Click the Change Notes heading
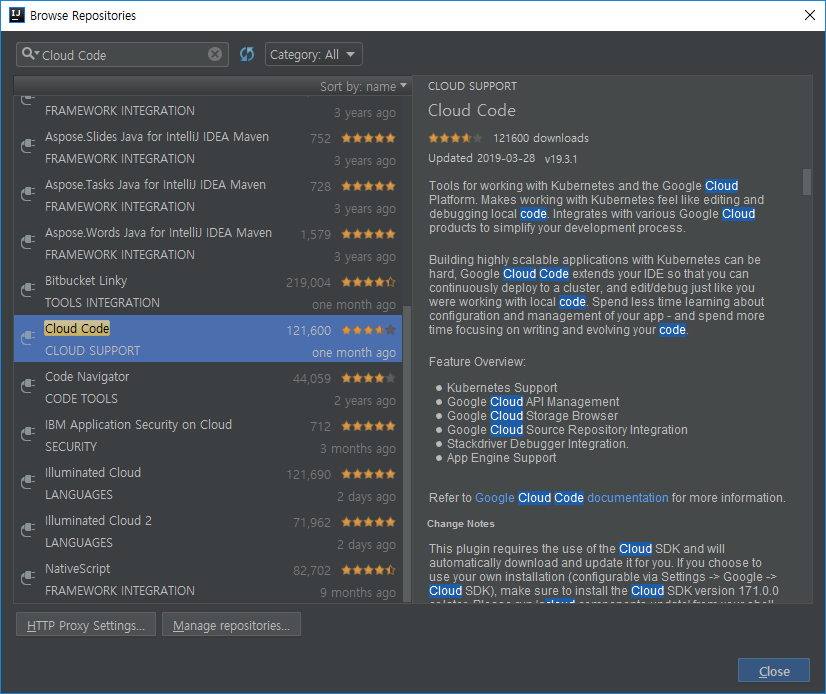Screen dimensions: 826x694 click(460, 524)
